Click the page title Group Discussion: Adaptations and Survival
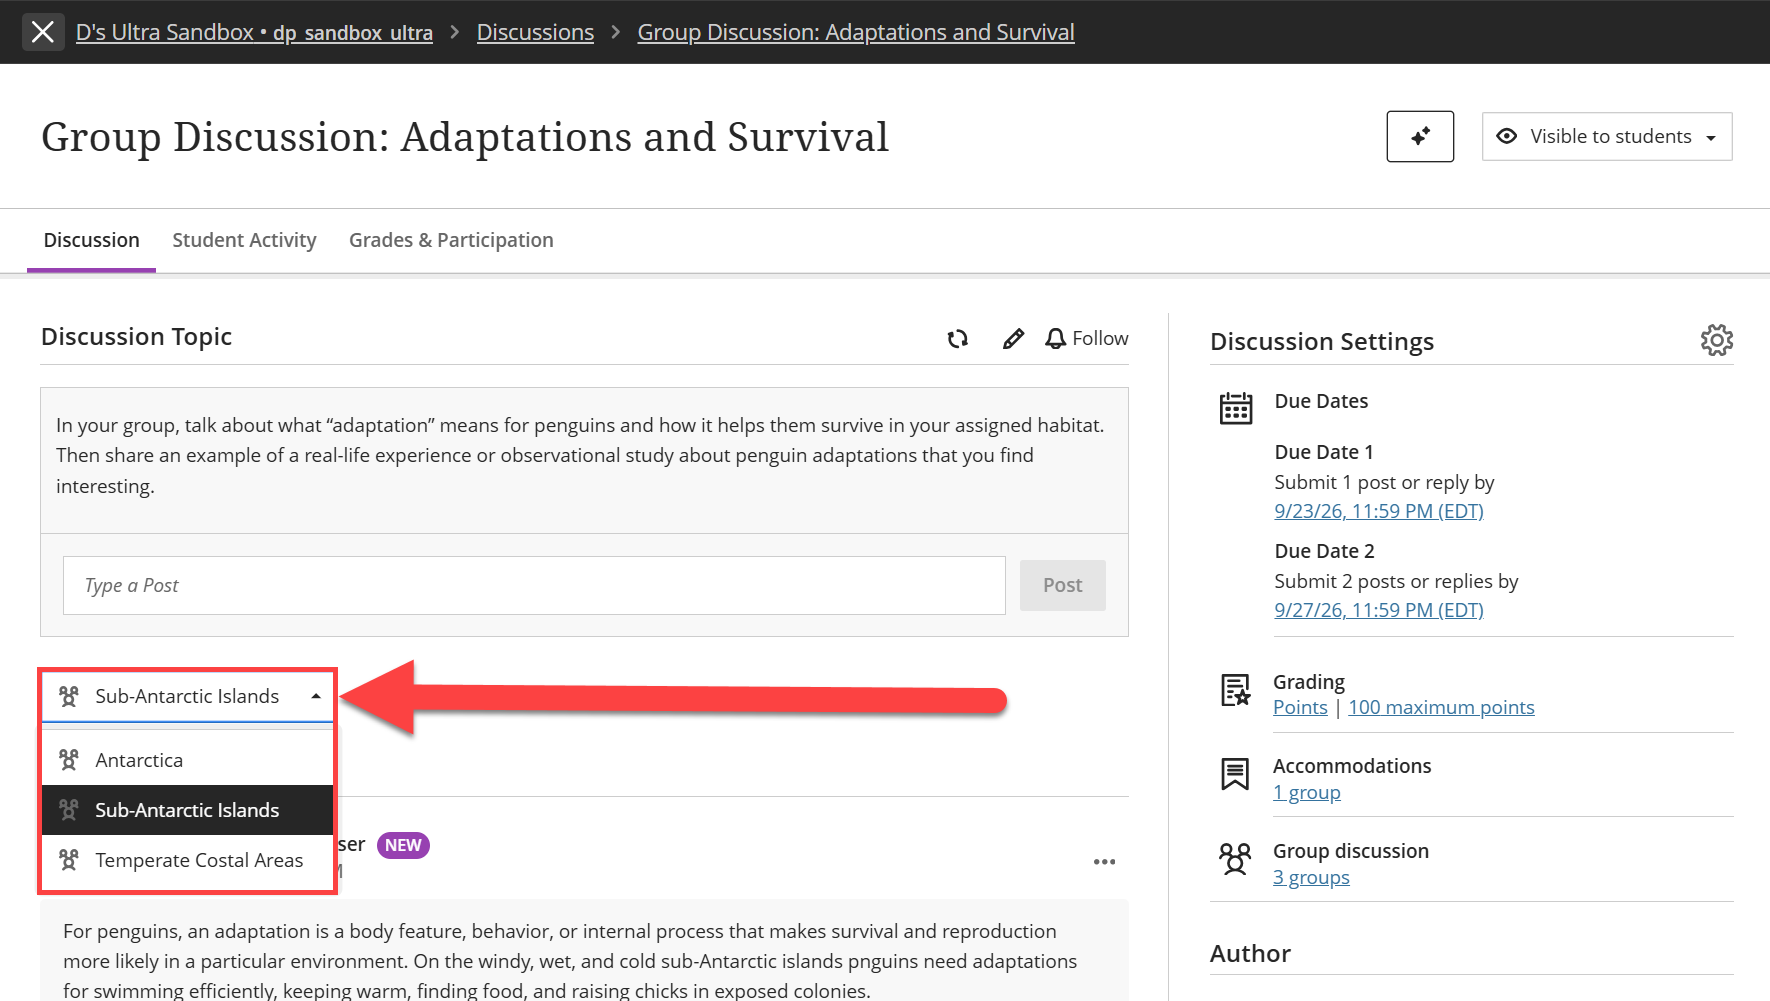Image resolution: width=1770 pixels, height=1001 pixels. tap(465, 137)
